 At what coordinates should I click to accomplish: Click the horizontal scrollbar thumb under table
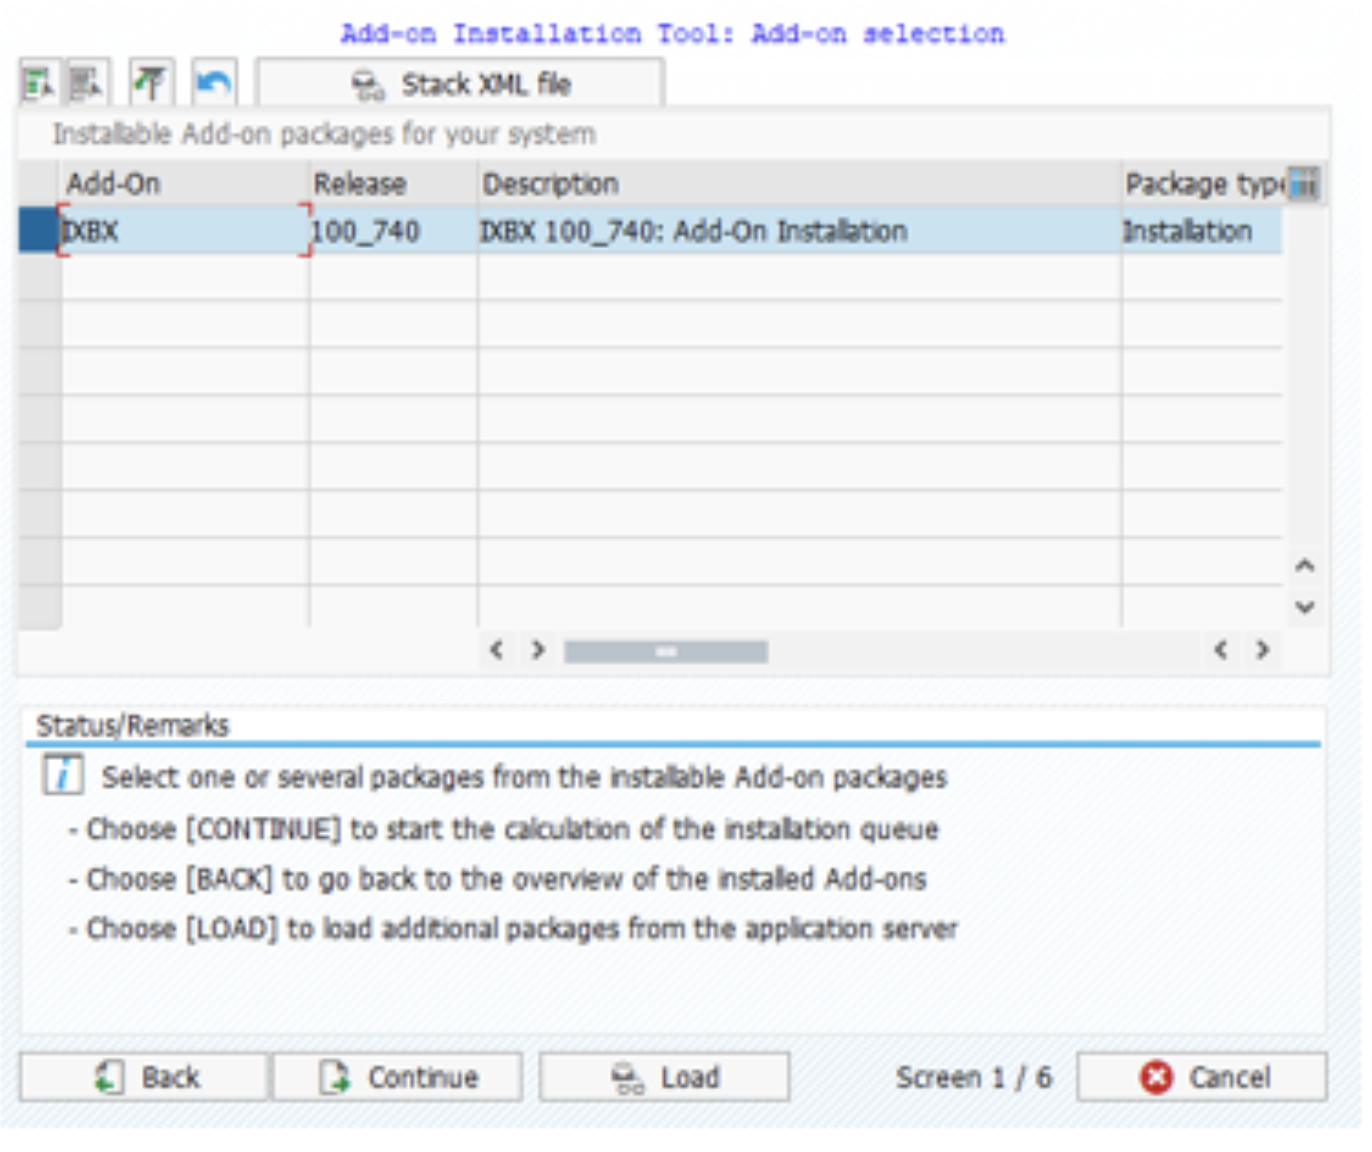coord(665,652)
